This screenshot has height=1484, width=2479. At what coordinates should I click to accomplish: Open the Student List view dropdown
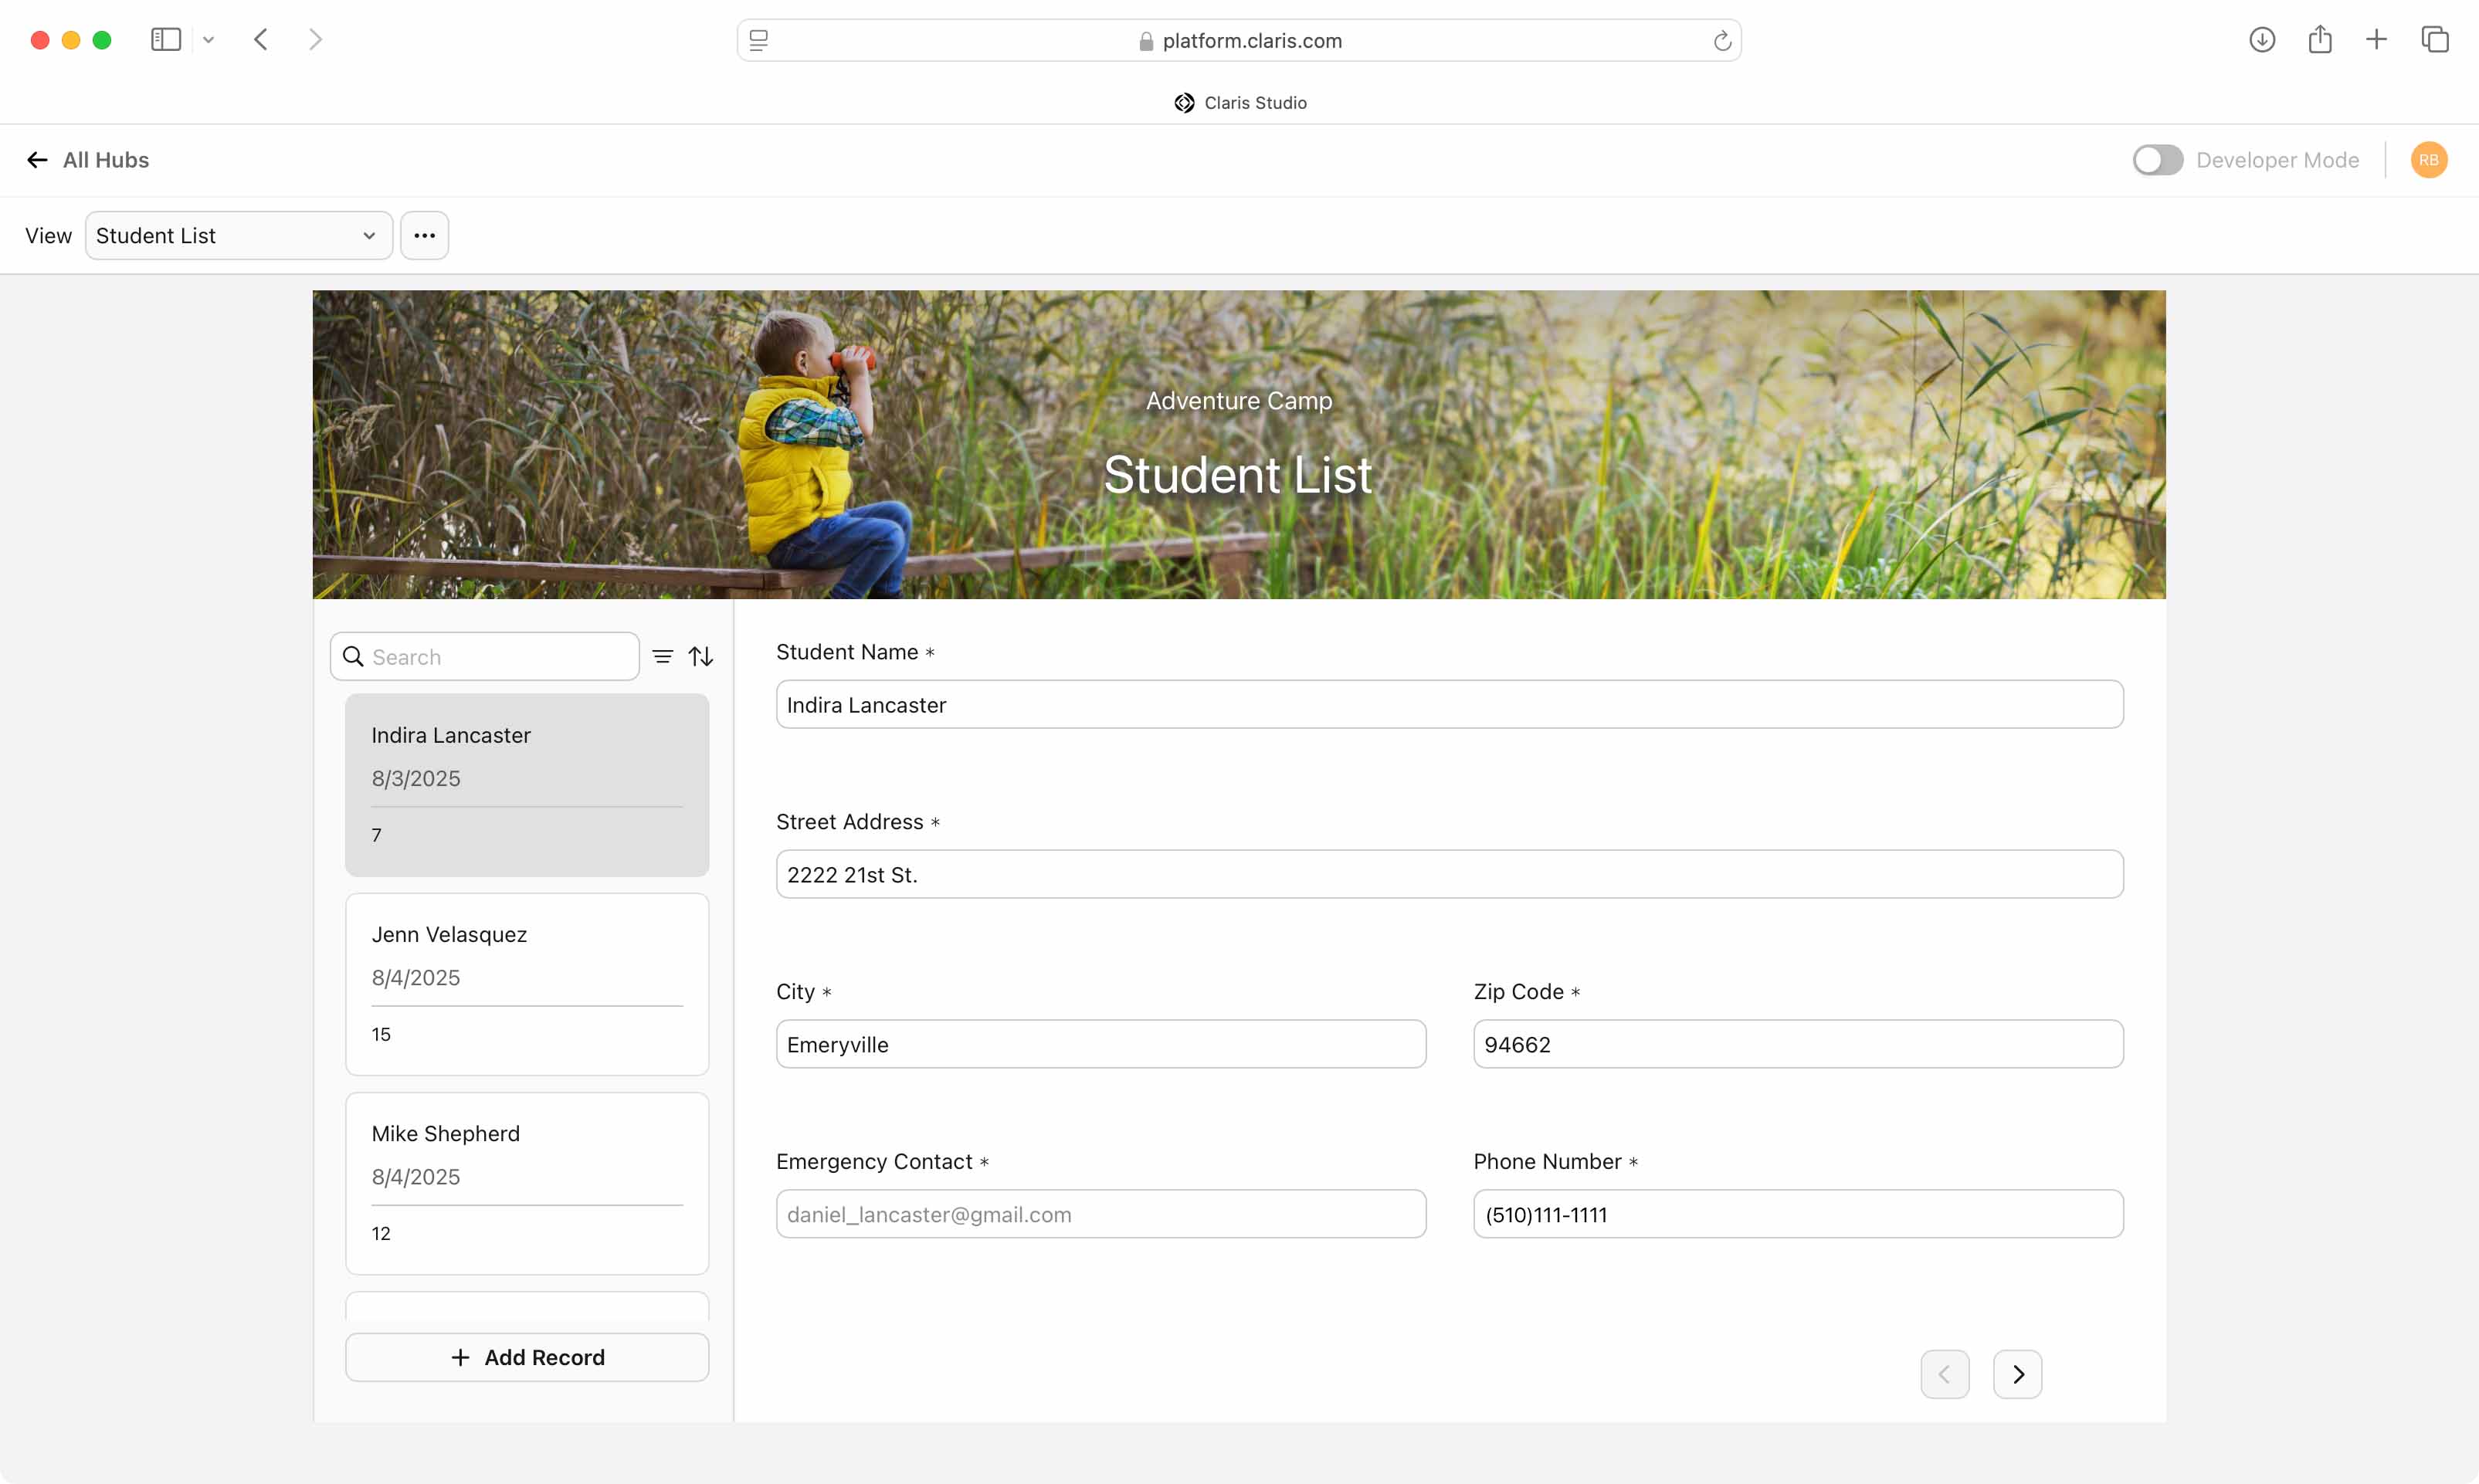238,236
